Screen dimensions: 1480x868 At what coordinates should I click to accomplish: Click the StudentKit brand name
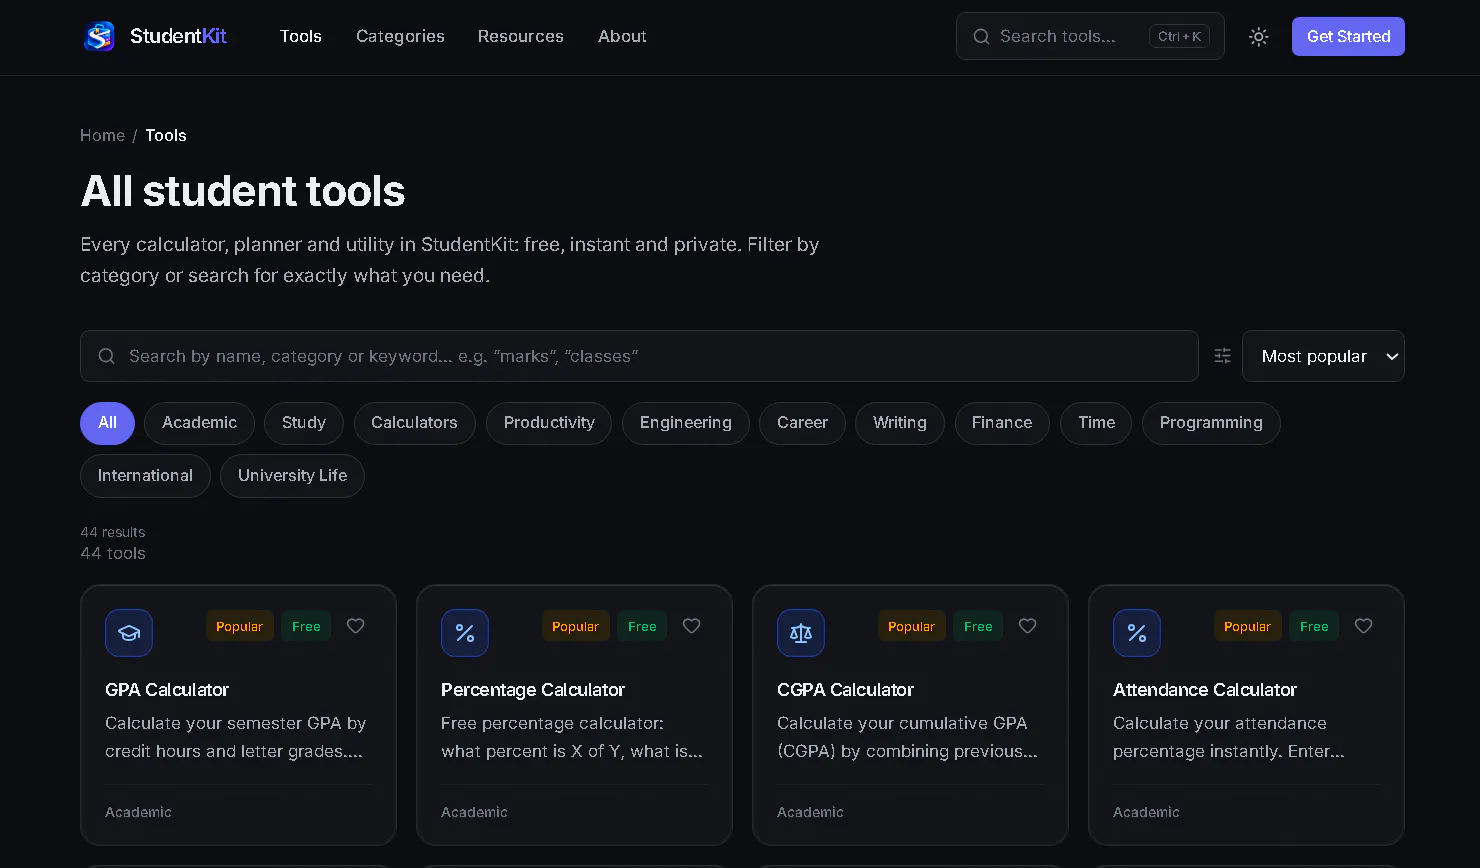(178, 37)
